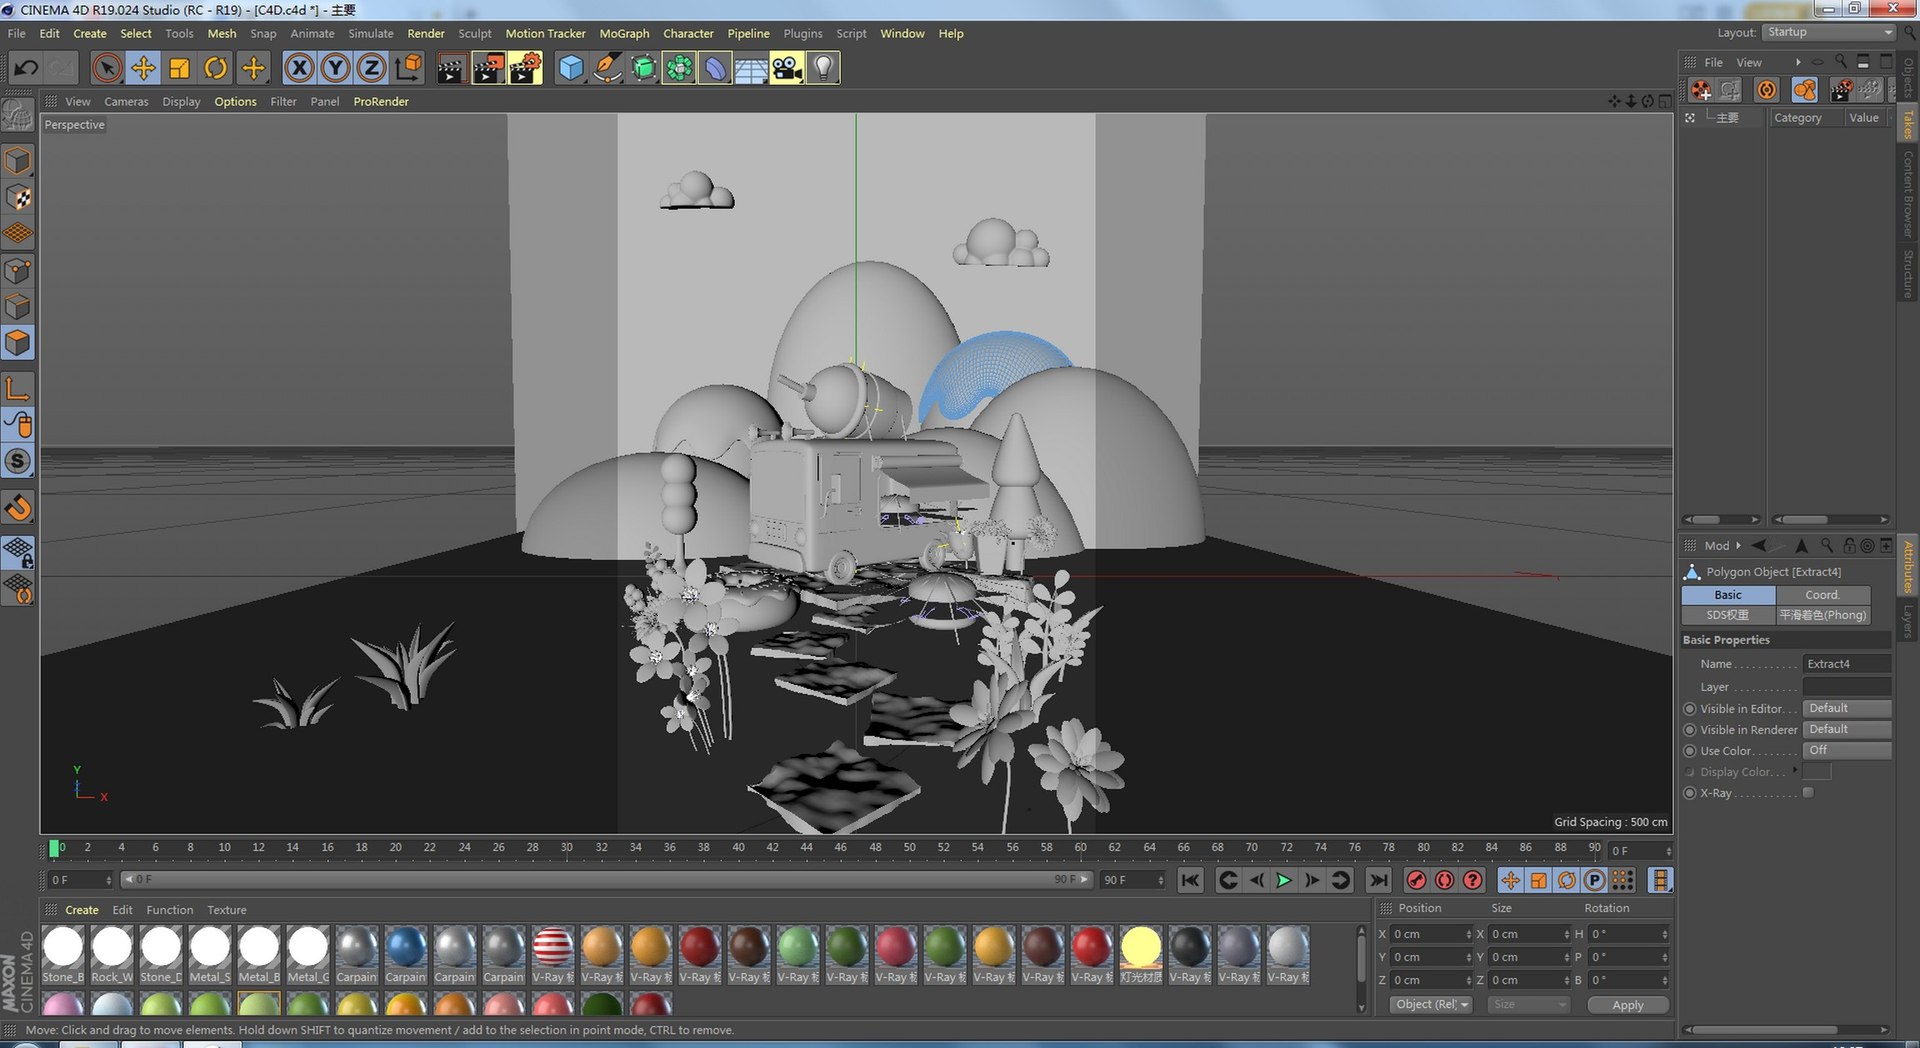Open material manager Create menu
This screenshot has height=1048, width=1920.
[82, 910]
